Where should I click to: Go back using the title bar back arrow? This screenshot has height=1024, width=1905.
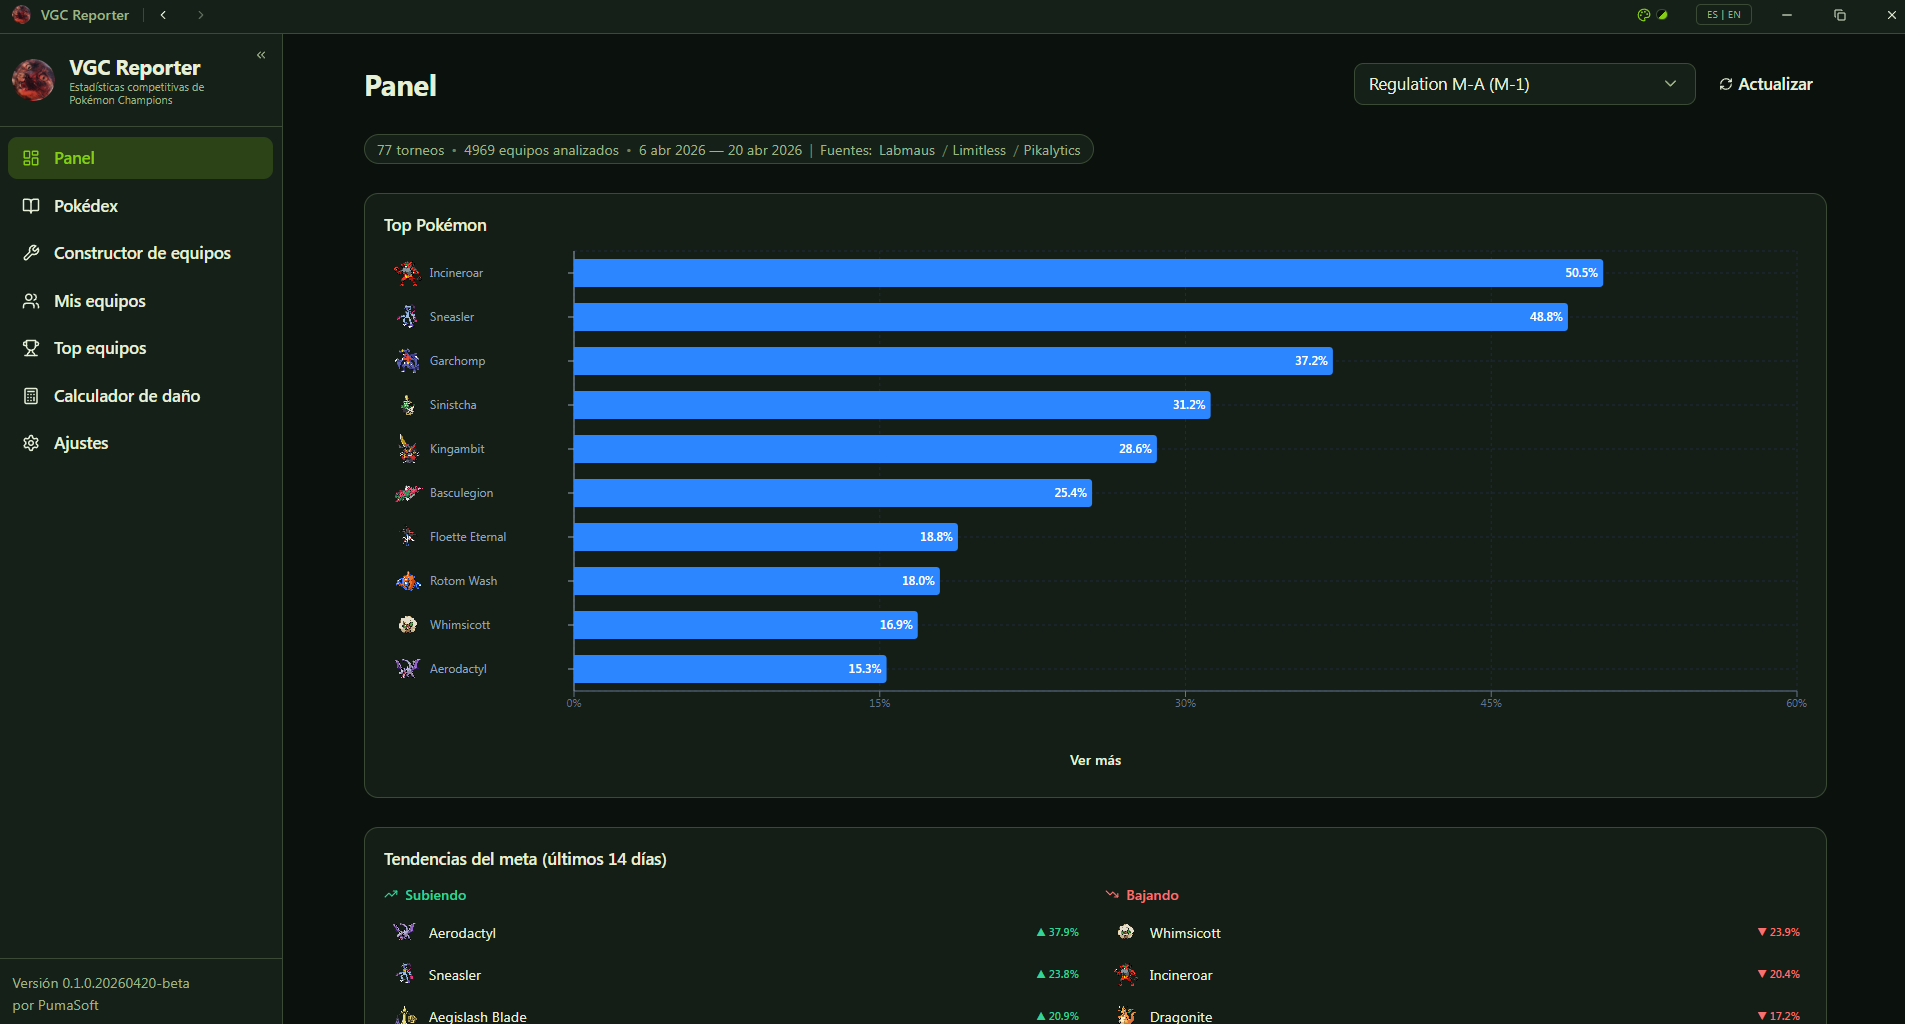coord(163,15)
